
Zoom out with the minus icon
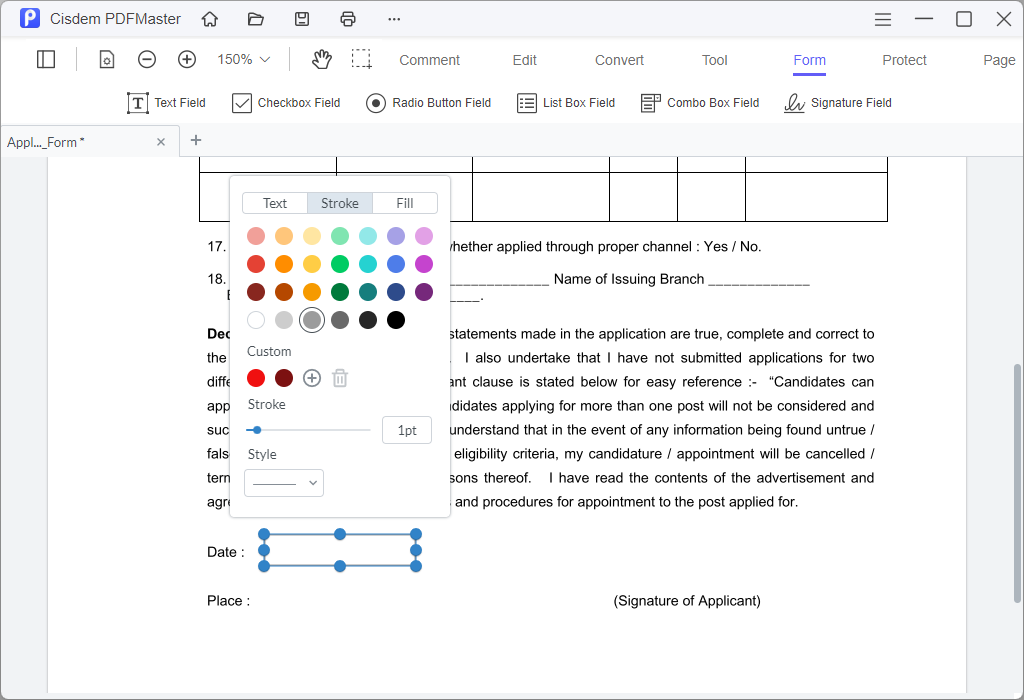[147, 59]
